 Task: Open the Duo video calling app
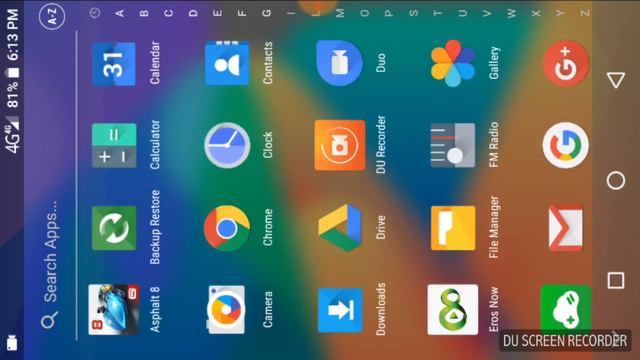(340, 63)
